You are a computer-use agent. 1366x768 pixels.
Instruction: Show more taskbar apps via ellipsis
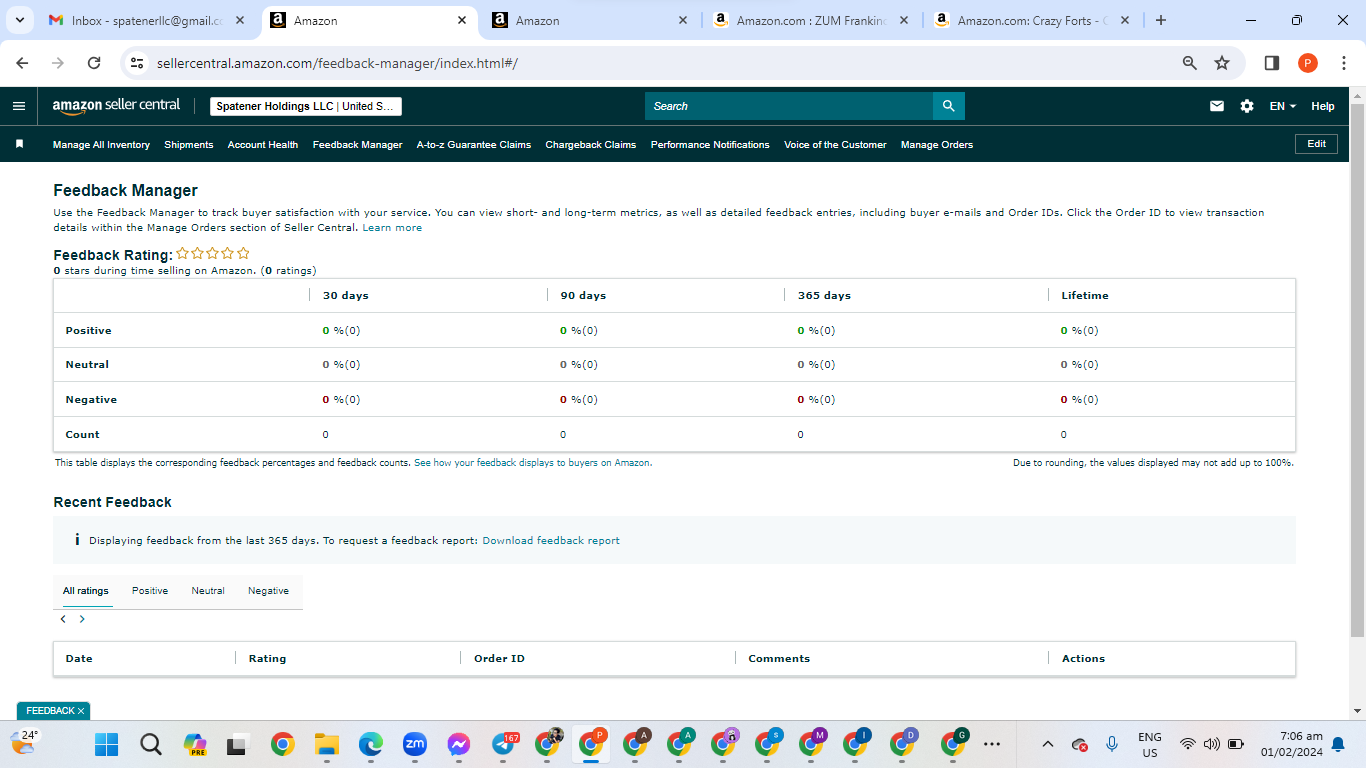click(992, 744)
